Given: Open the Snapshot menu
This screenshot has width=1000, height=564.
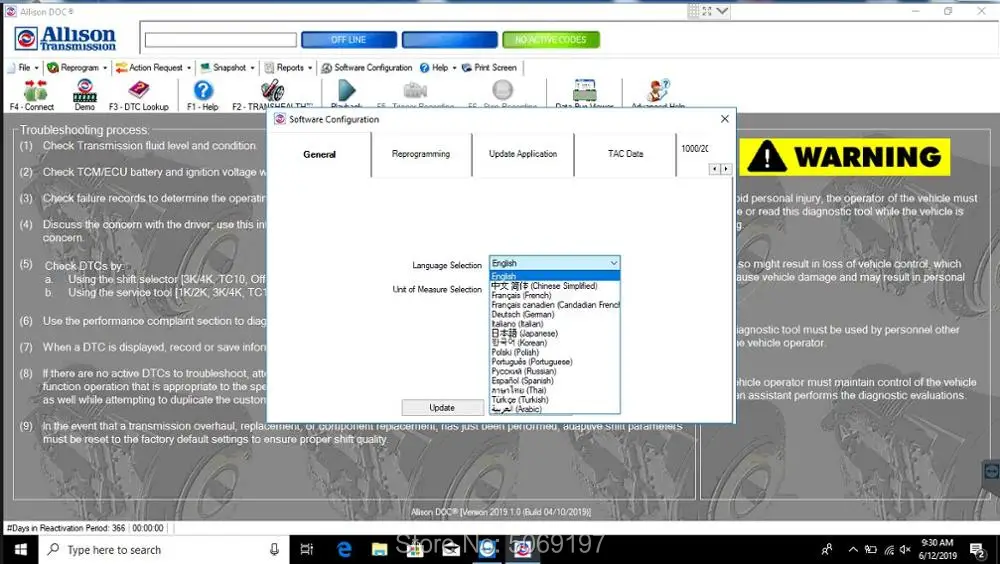Looking at the screenshot, I should click(x=228, y=67).
